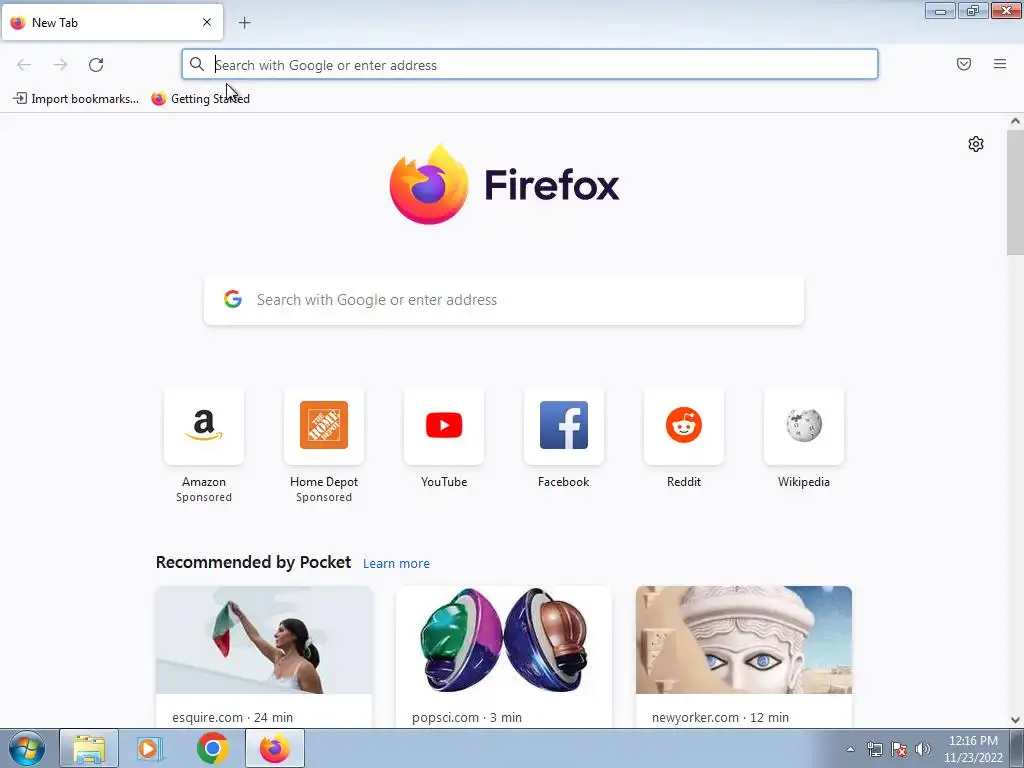Minimize the Firefox window
The height and width of the screenshot is (768, 1024).
tap(940, 10)
